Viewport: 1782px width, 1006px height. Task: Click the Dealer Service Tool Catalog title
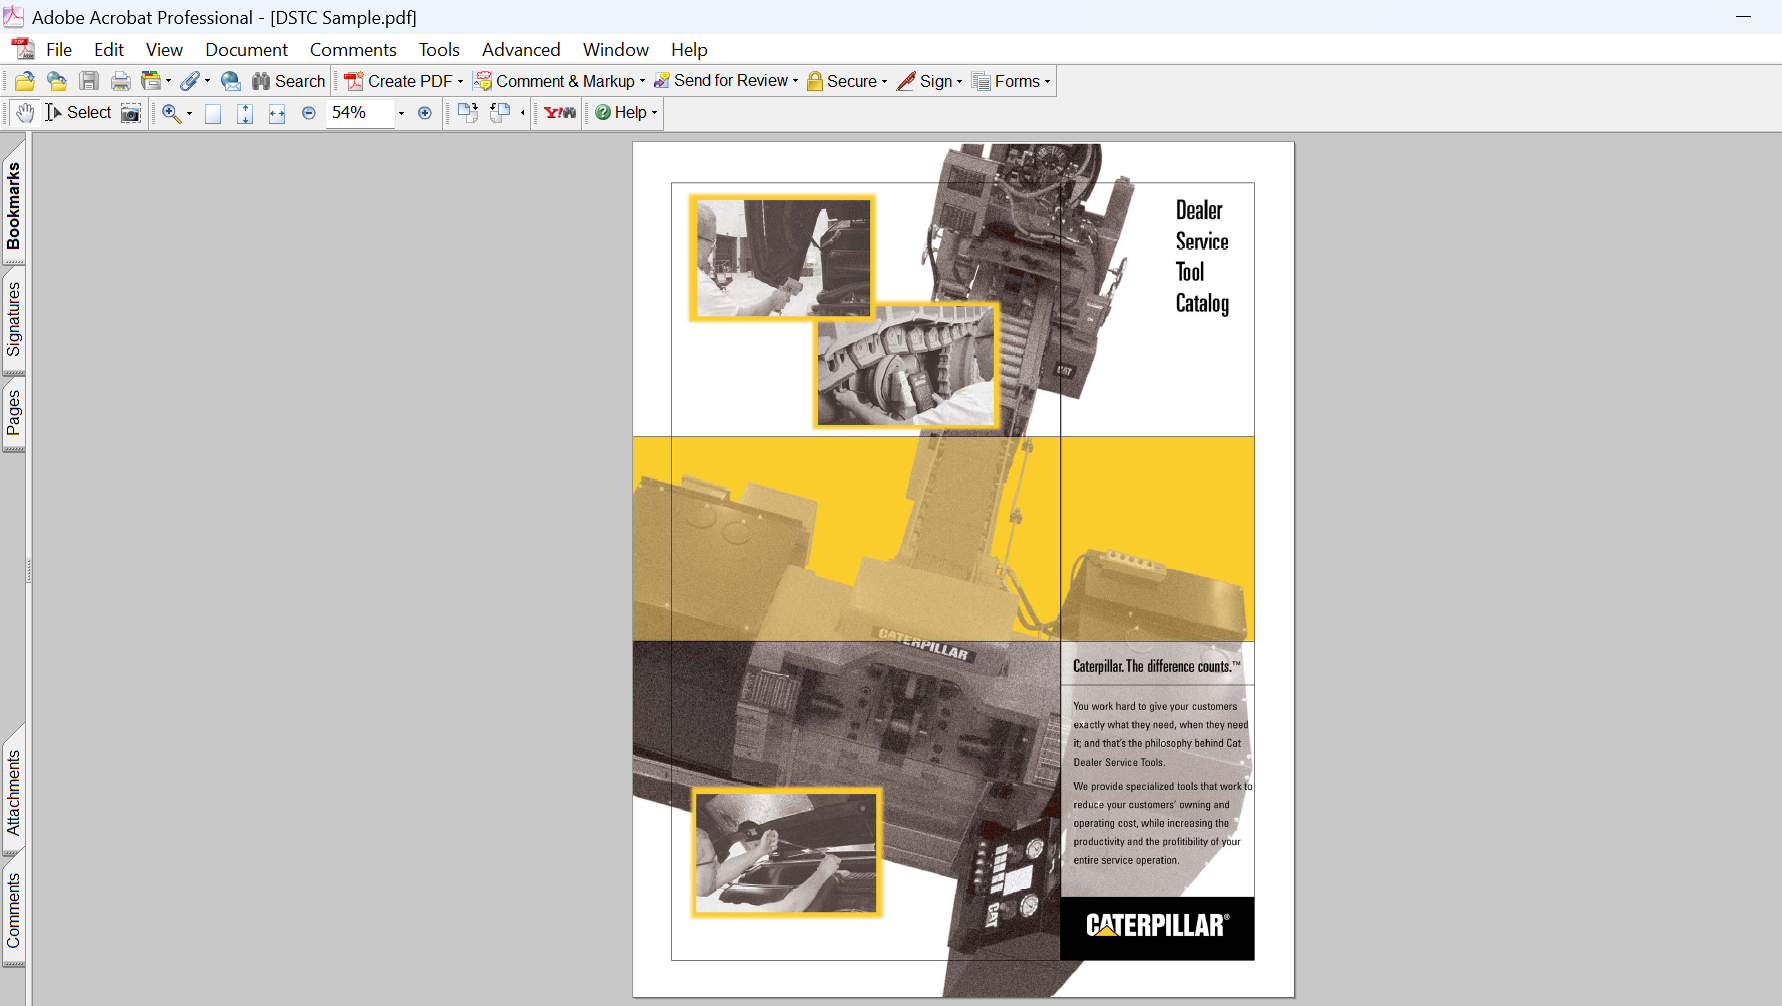click(x=1202, y=257)
